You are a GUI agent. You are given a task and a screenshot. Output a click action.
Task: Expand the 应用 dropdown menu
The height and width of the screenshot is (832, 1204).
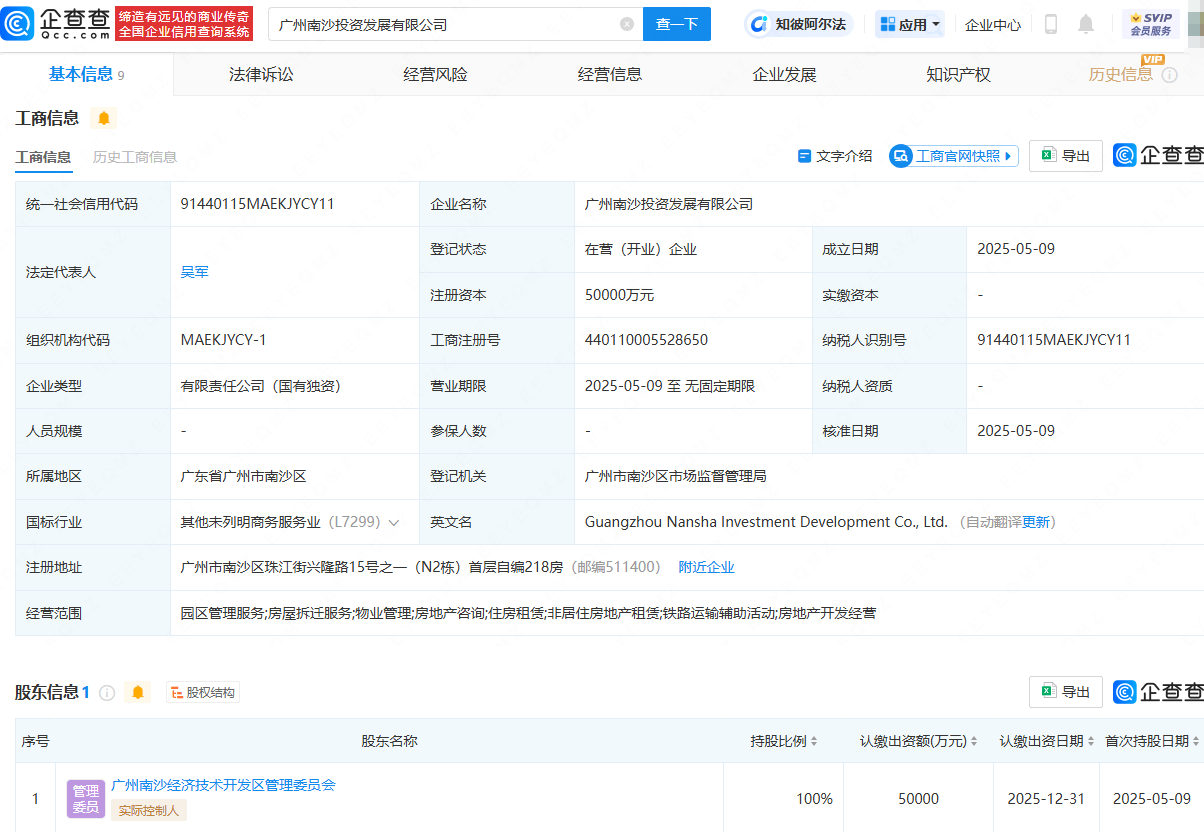910,24
